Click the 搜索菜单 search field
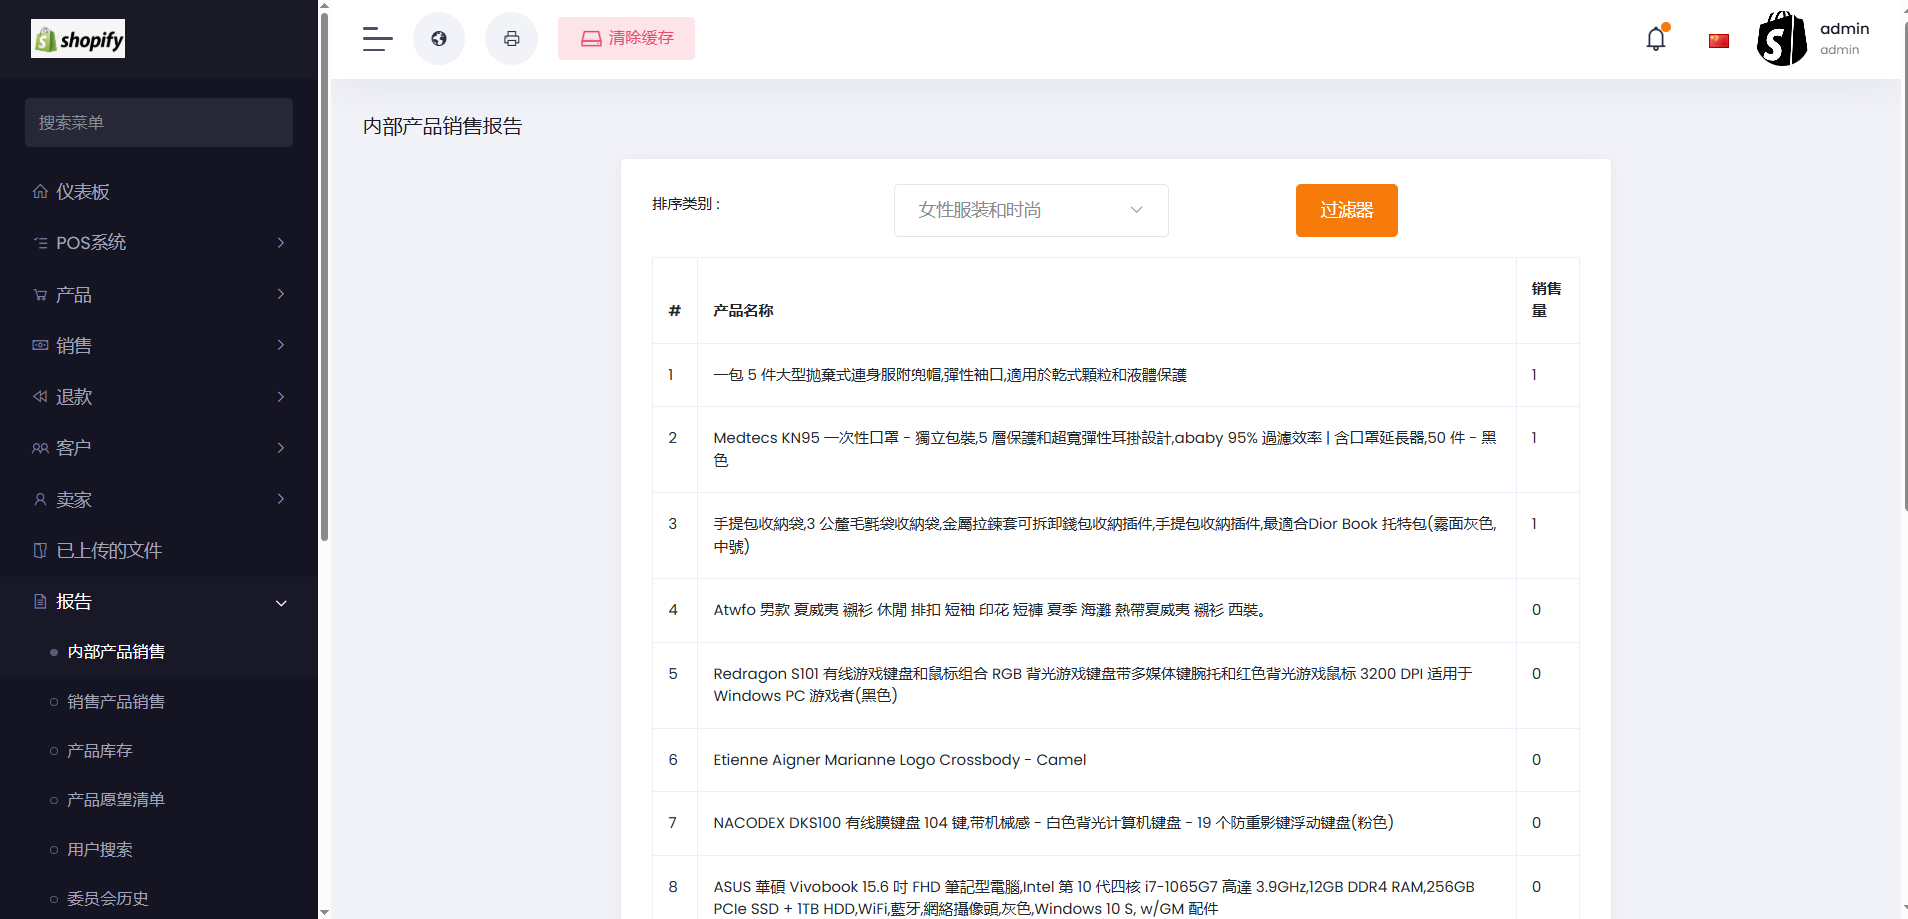The image size is (1908, 919). tap(158, 123)
